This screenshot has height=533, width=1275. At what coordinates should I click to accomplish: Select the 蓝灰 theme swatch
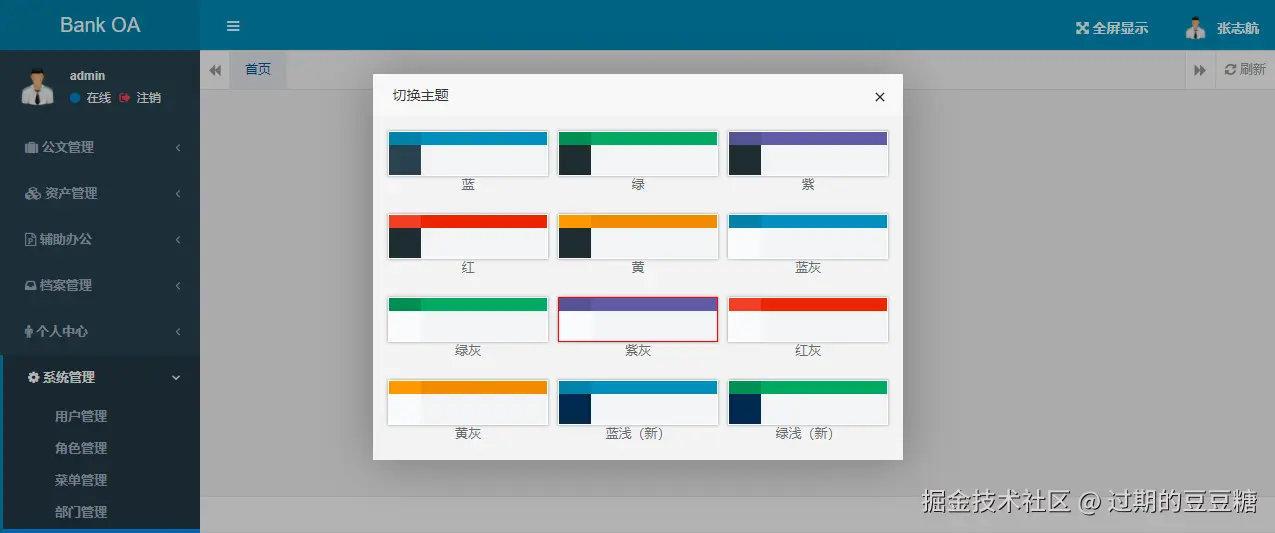tap(808, 236)
